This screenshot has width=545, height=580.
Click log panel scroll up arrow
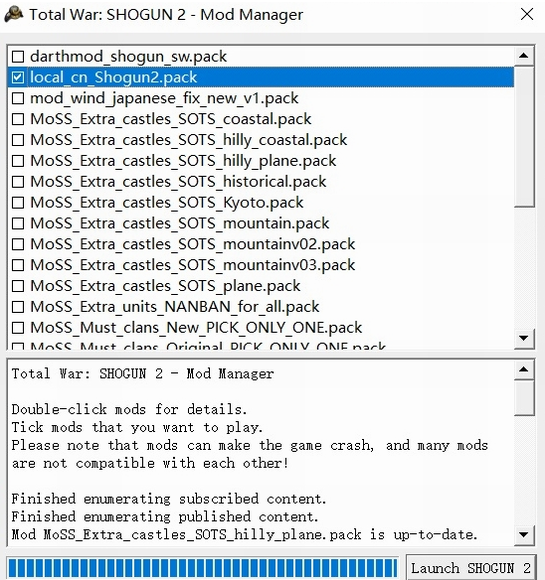click(x=524, y=370)
